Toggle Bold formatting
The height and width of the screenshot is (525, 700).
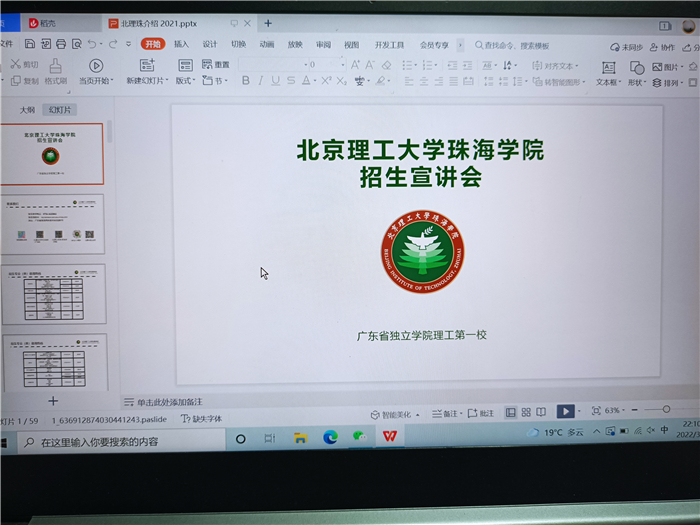click(x=246, y=80)
